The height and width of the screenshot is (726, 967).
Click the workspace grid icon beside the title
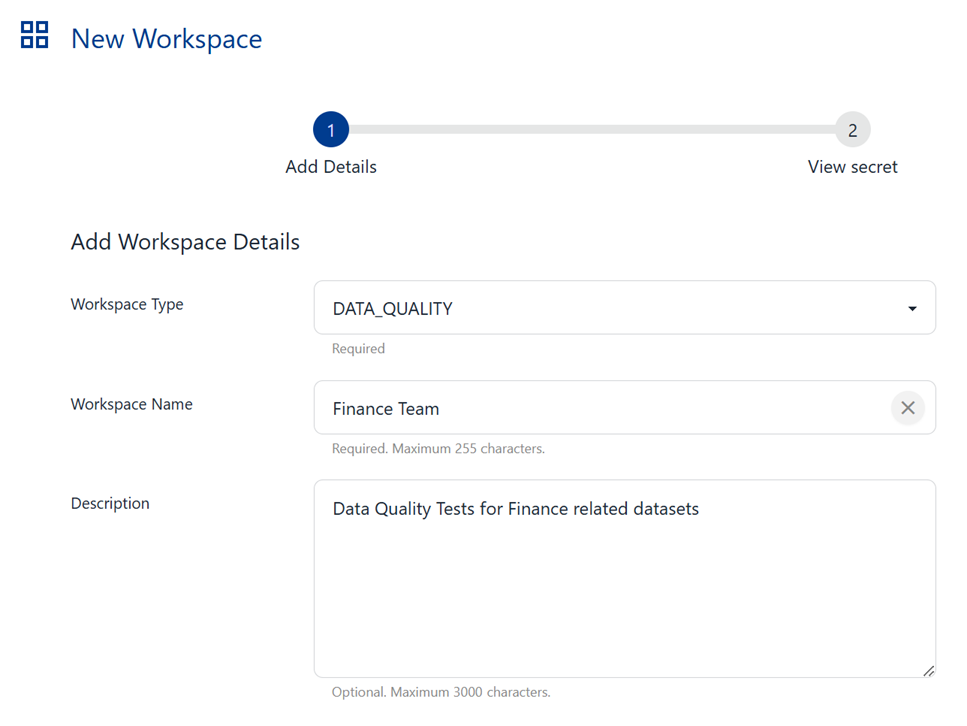pos(35,35)
